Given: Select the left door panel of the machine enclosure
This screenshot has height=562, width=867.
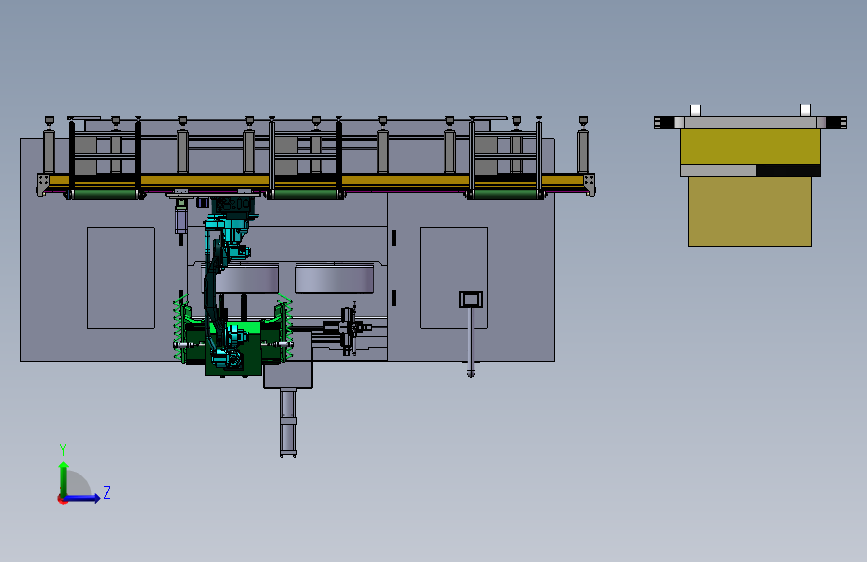Looking at the screenshot, I should 121,278.
